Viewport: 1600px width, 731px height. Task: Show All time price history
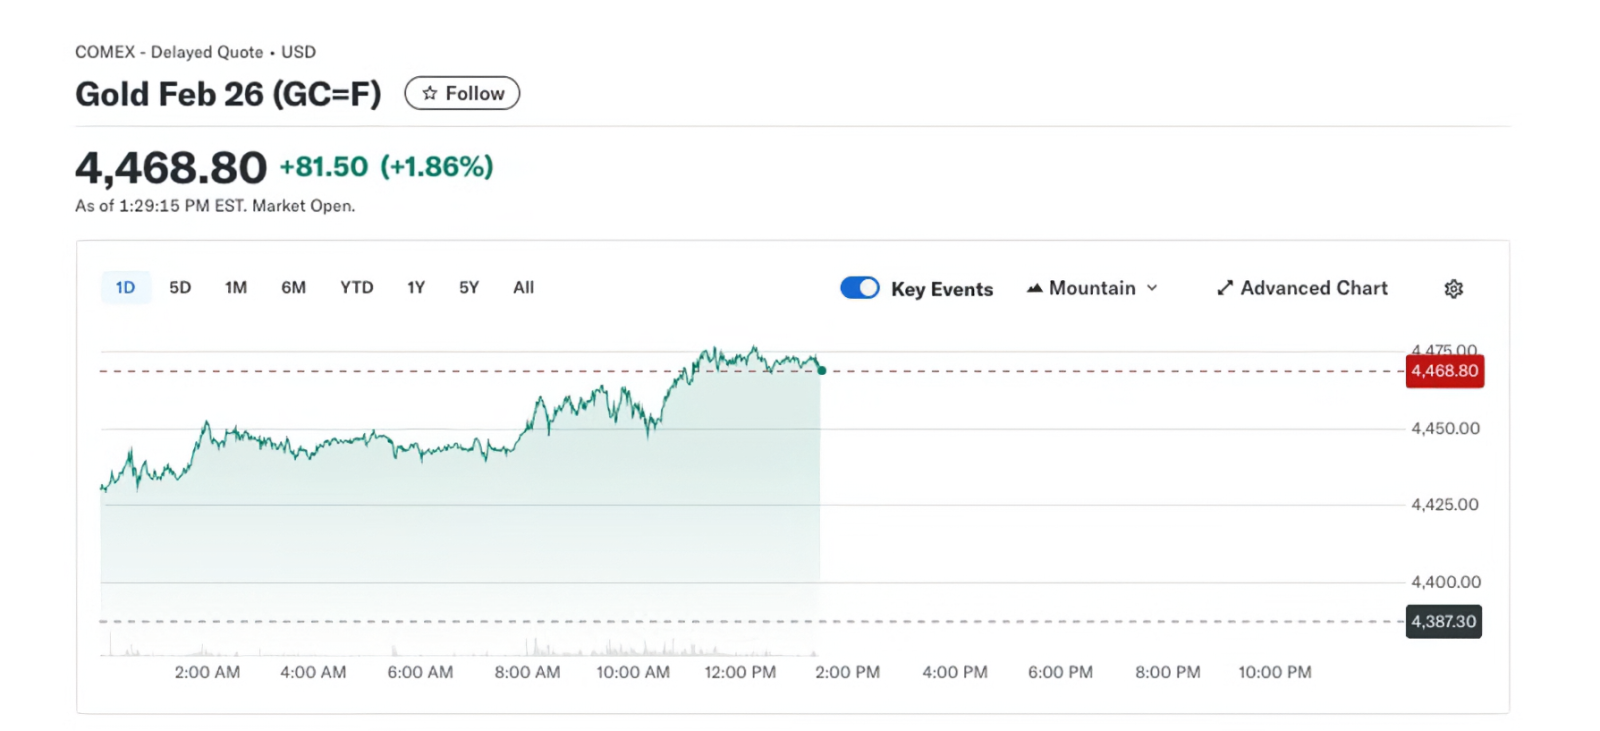click(523, 288)
